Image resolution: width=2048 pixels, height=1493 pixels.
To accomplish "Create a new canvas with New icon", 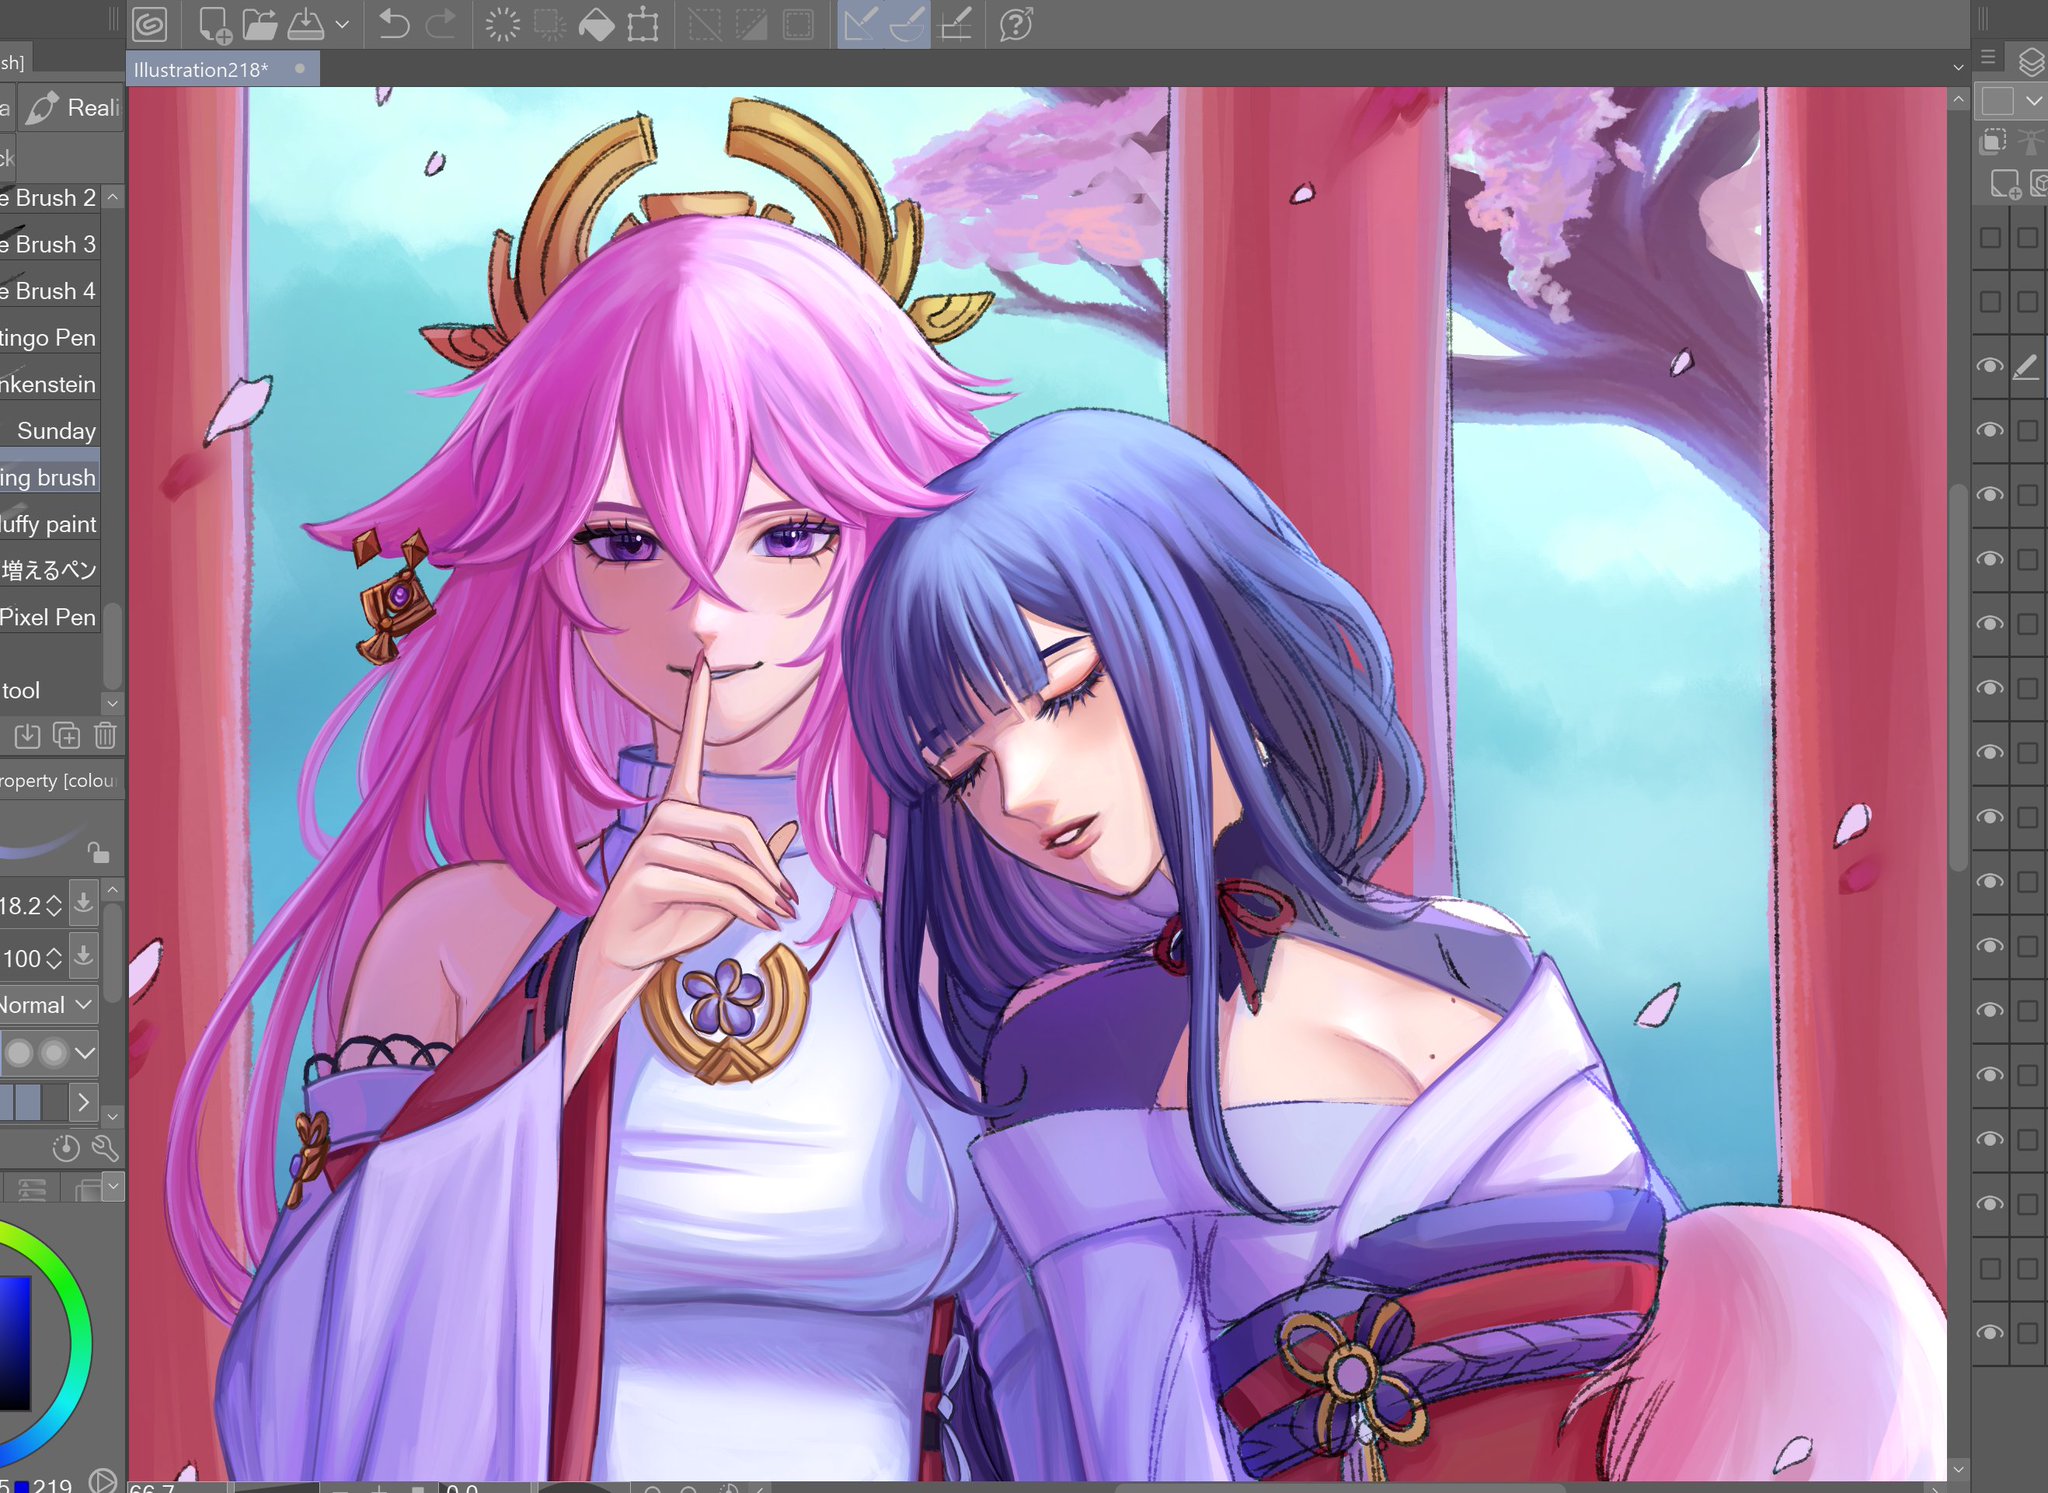I will pos(214,24).
